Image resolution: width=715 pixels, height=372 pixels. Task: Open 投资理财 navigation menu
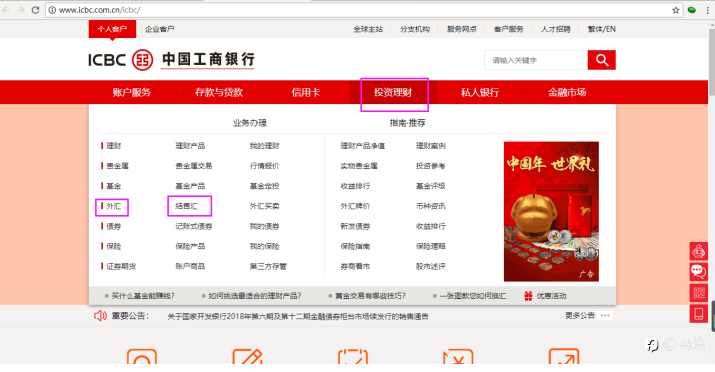click(x=393, y=93)
